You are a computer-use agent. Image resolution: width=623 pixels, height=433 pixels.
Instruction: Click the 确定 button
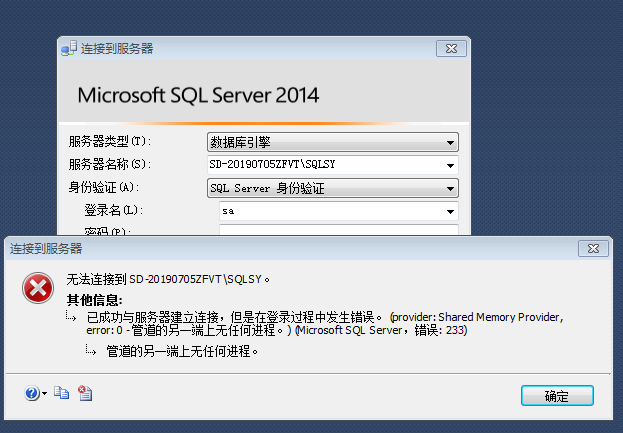(557, 396)
